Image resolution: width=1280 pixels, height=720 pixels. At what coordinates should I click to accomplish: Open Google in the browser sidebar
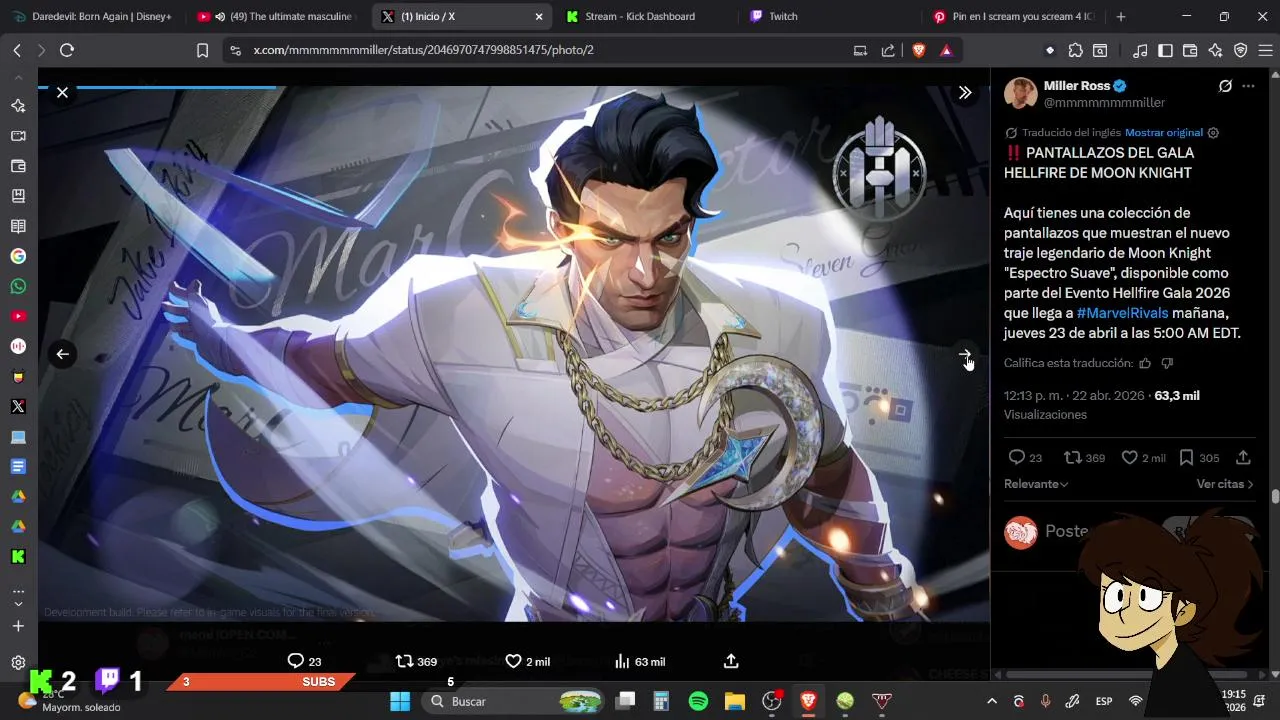coord(18,256)
